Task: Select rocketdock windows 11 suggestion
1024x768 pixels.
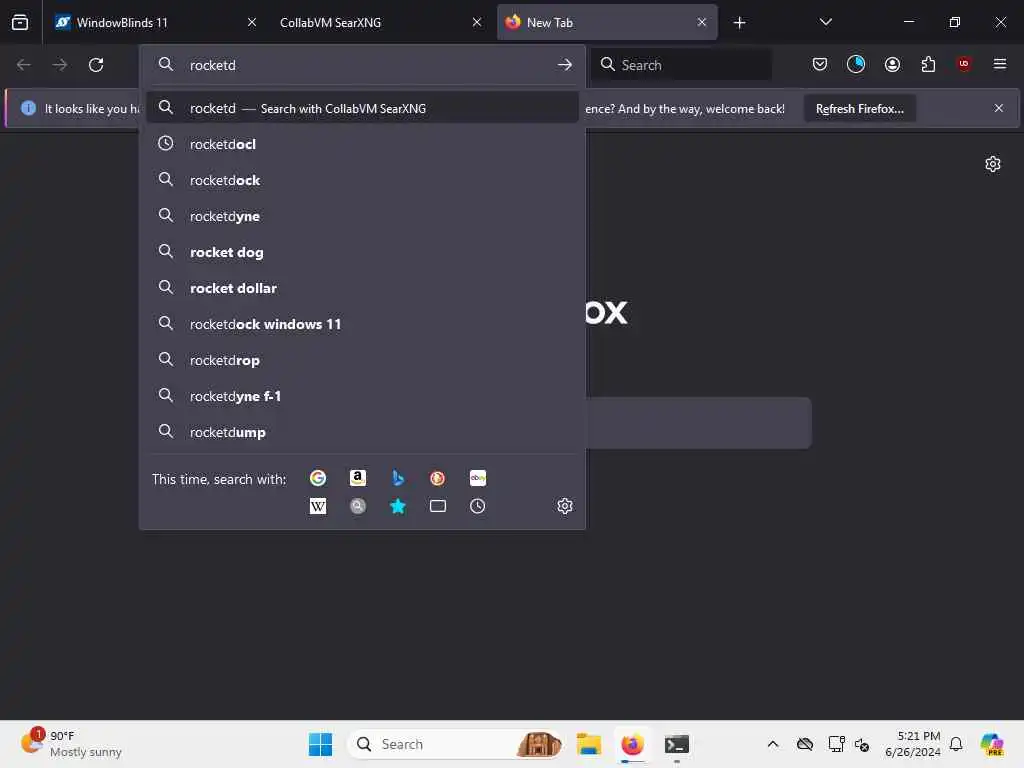Action: click(362, 323)
